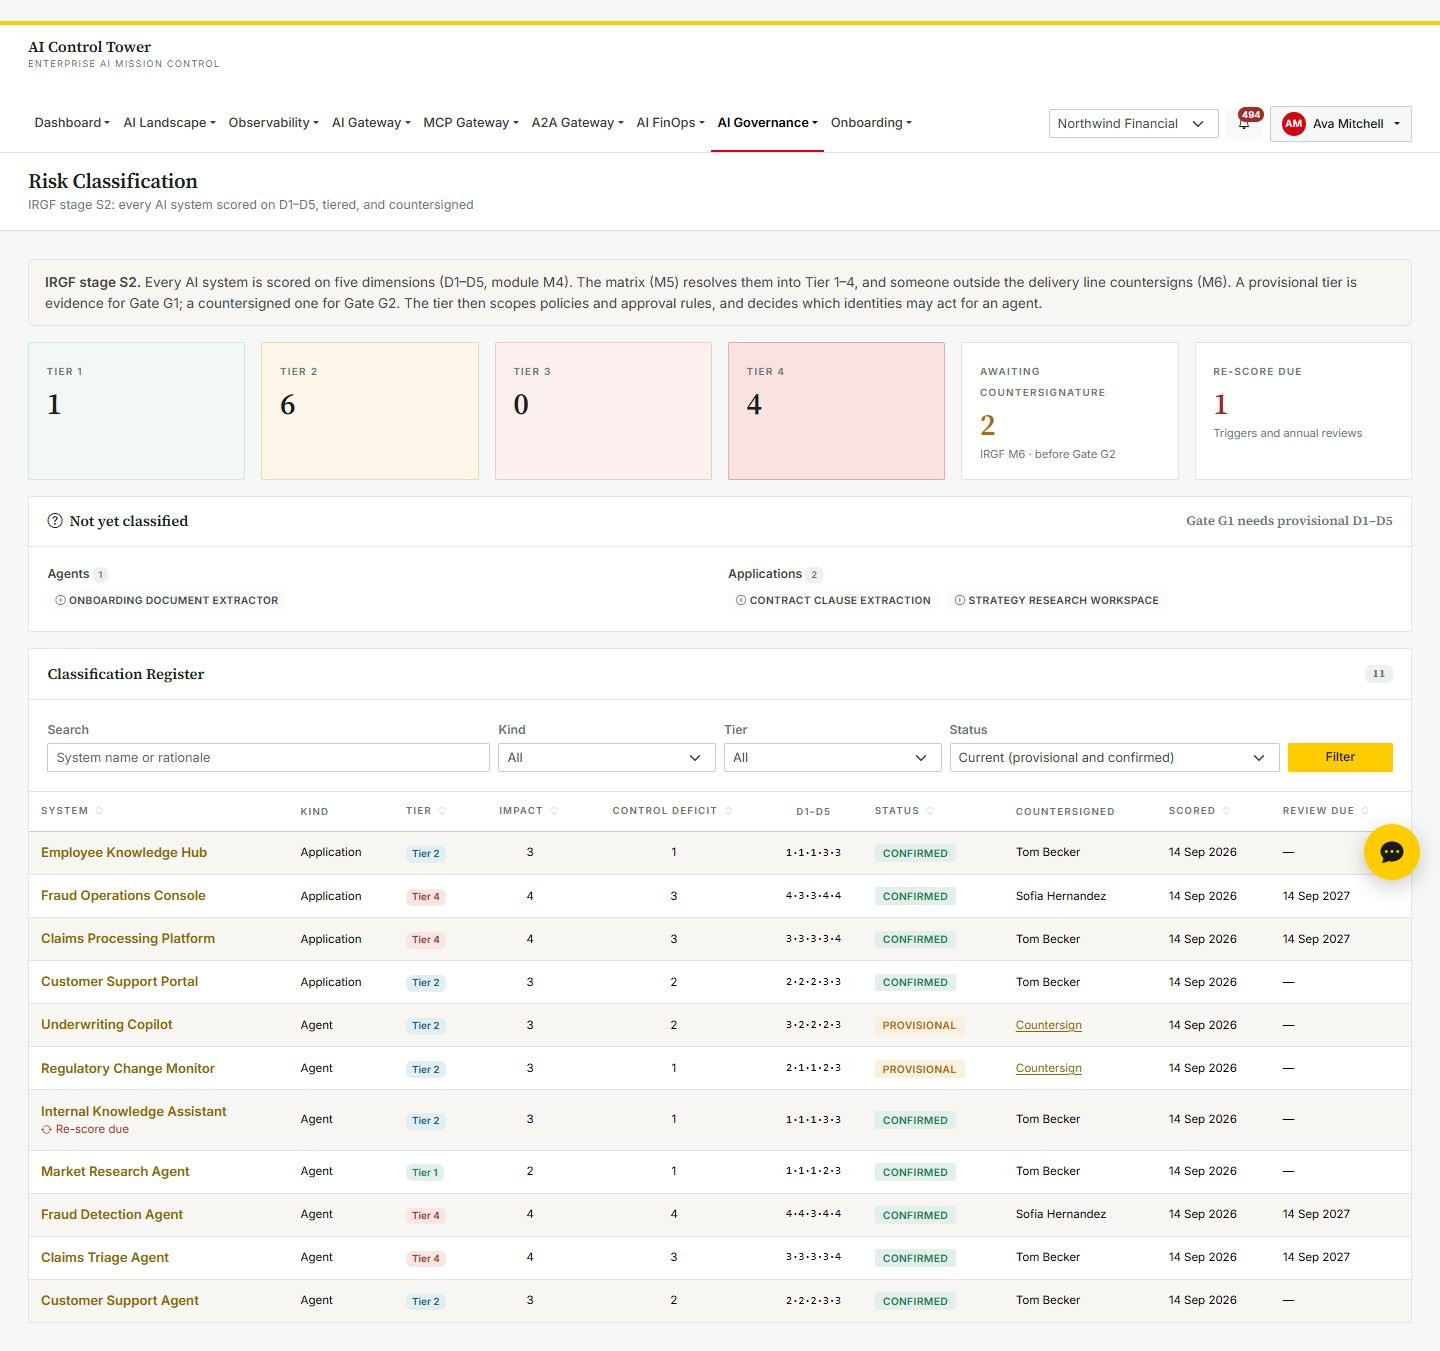Sort by the Status column header
This screenshot has height=1351, width=1440.
tap(904, 811)
